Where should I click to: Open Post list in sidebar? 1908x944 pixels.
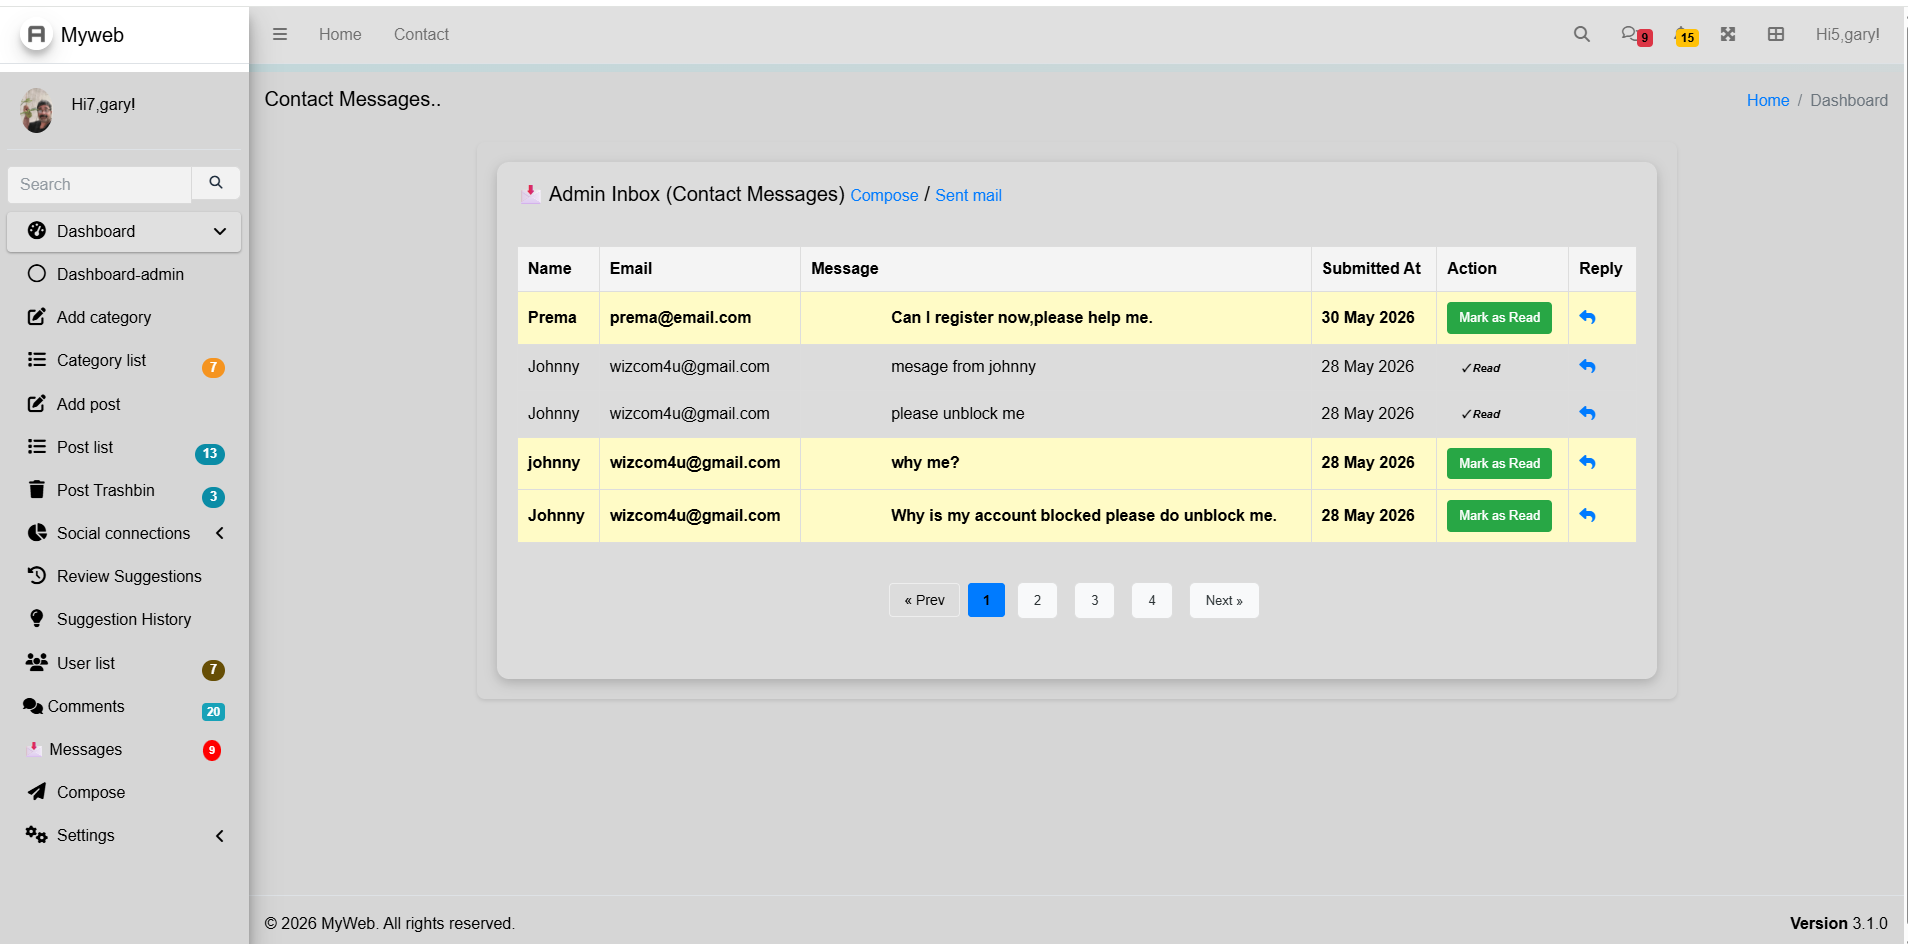click(x=124, y=447)
